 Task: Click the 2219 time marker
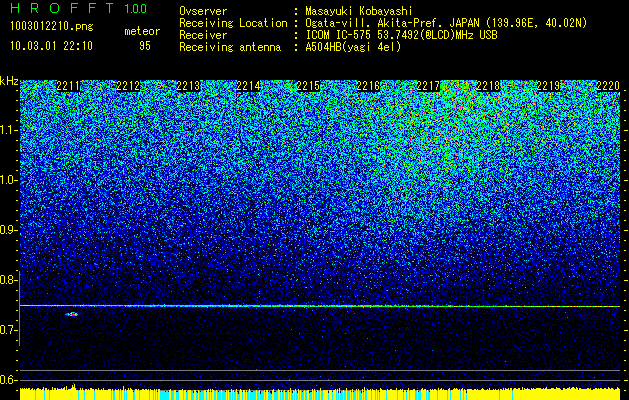click(x=548, y=85)
